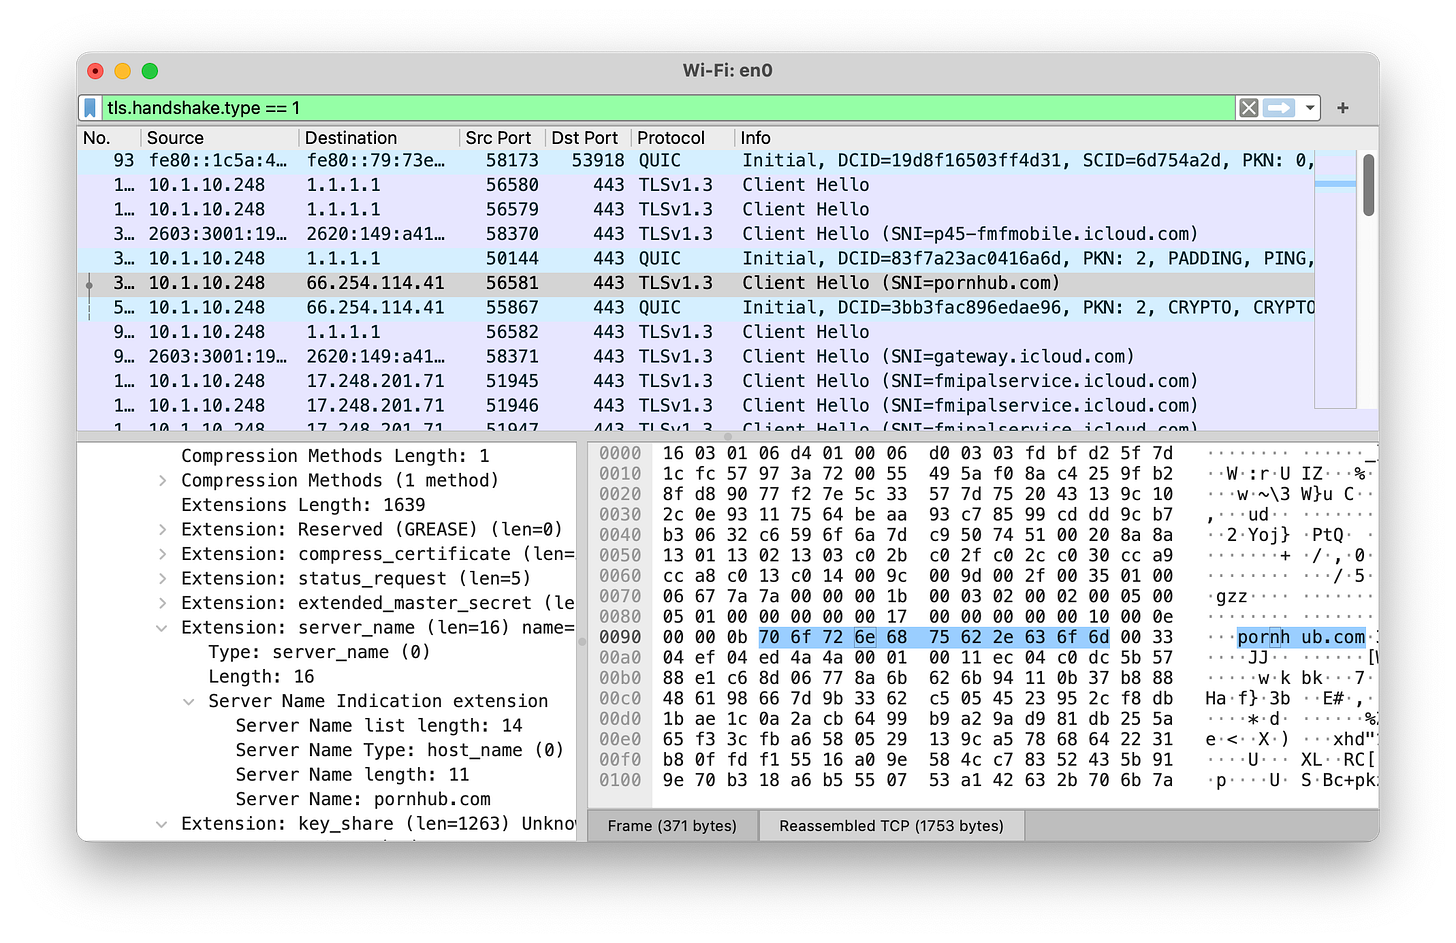Select the Client Hello row with source port 56580

tap(696, 185)
